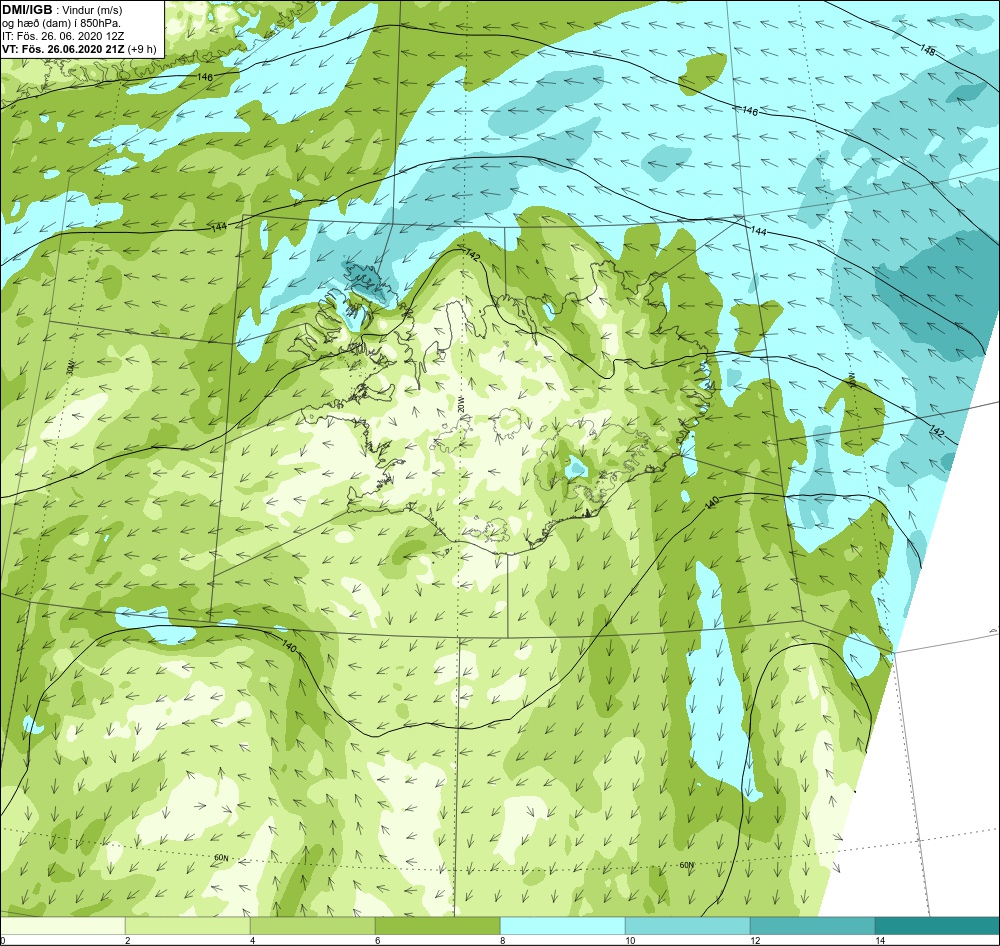
Task: Click the 2–4 m/s light green legend swatch
Action: point(188,925)
